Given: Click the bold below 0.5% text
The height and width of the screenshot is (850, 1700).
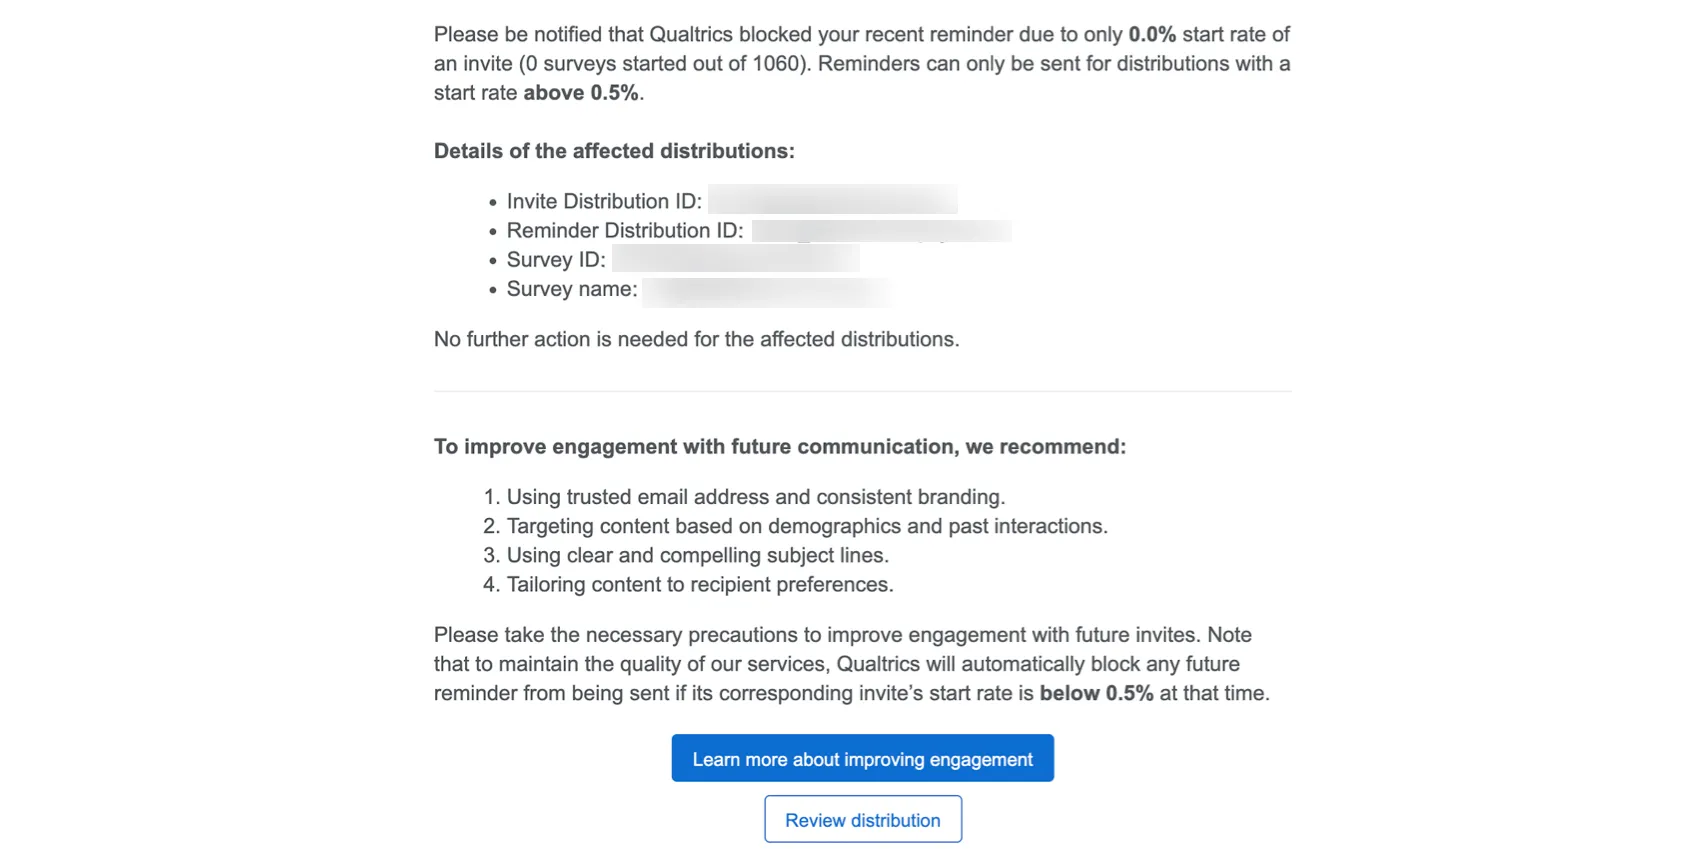Looking at the screenshot, I should (x=1095, y=691).
